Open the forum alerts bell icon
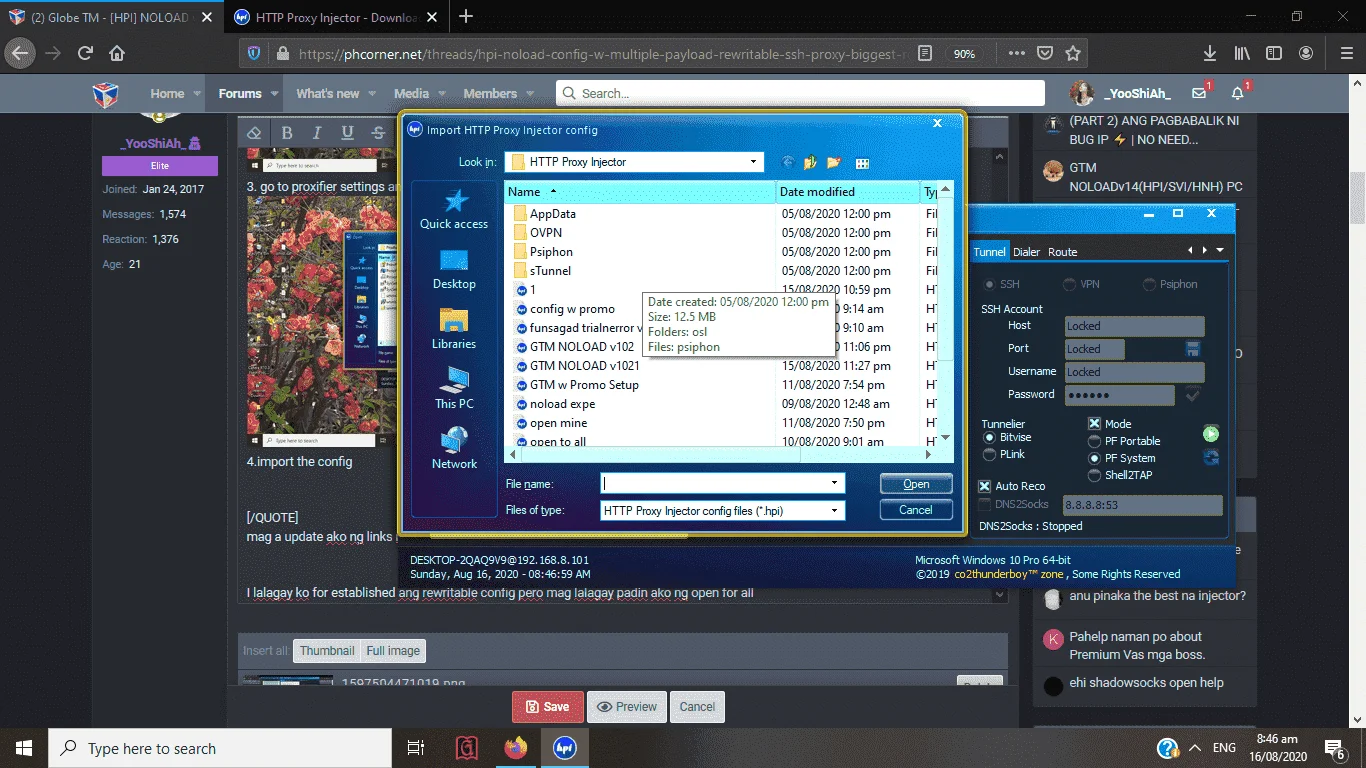 1237,93
